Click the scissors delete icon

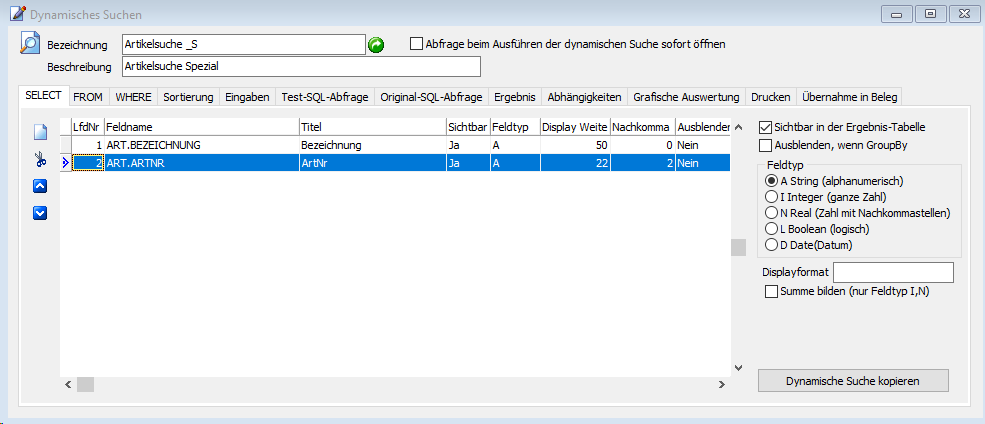tap(40, 159)
